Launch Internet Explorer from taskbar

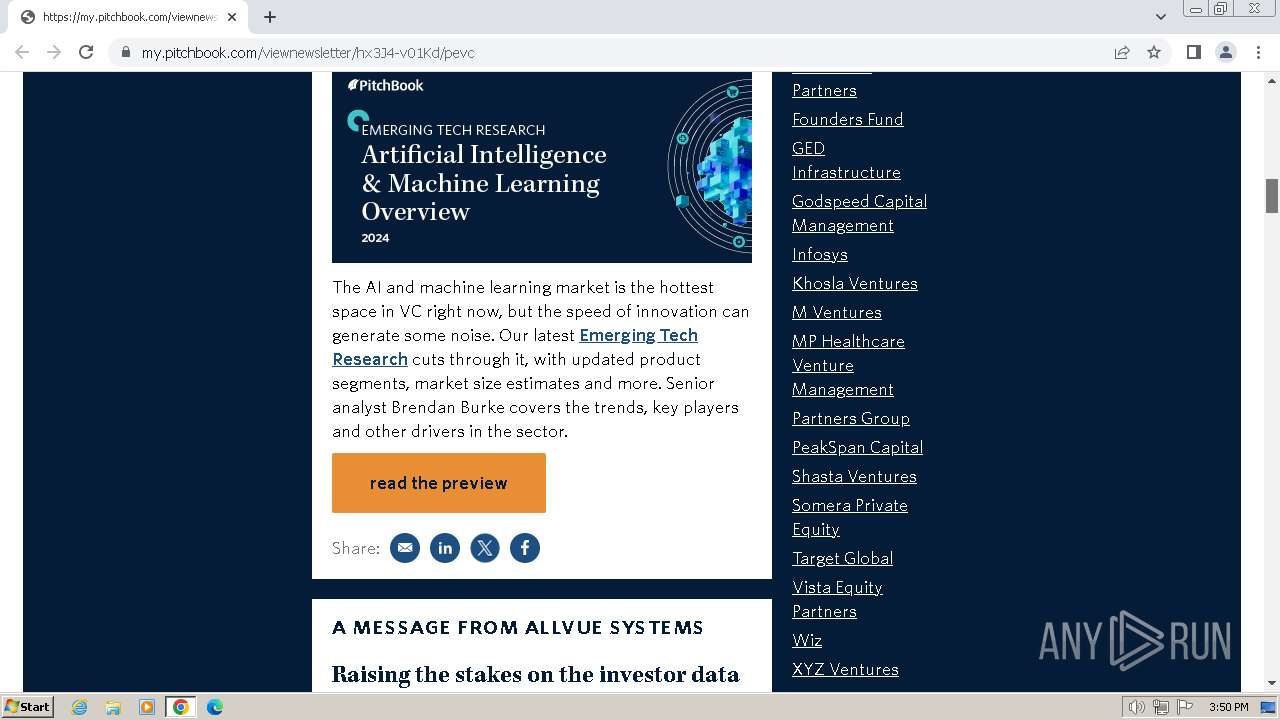click(80, 707)
